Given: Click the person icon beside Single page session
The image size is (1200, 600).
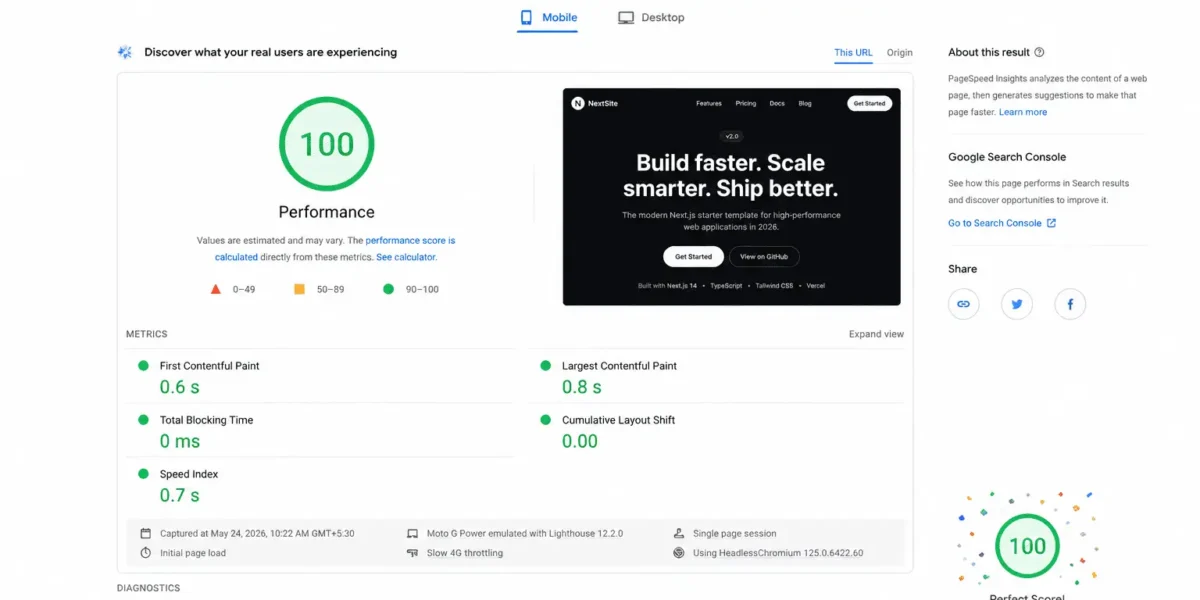Looking at the screenshot, I should [679, 533].
